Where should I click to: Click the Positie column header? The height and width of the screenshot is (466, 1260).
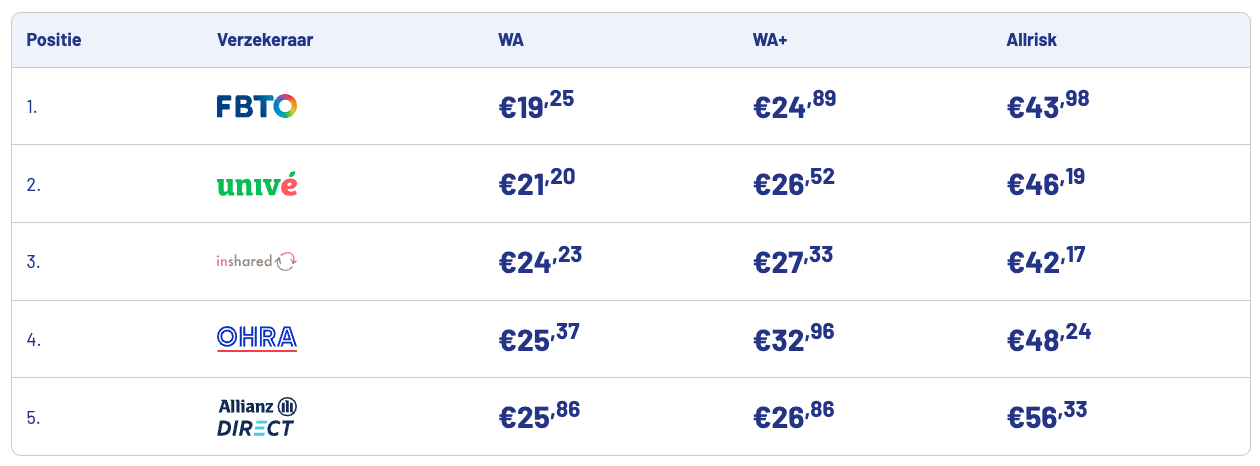click(54, 40)
